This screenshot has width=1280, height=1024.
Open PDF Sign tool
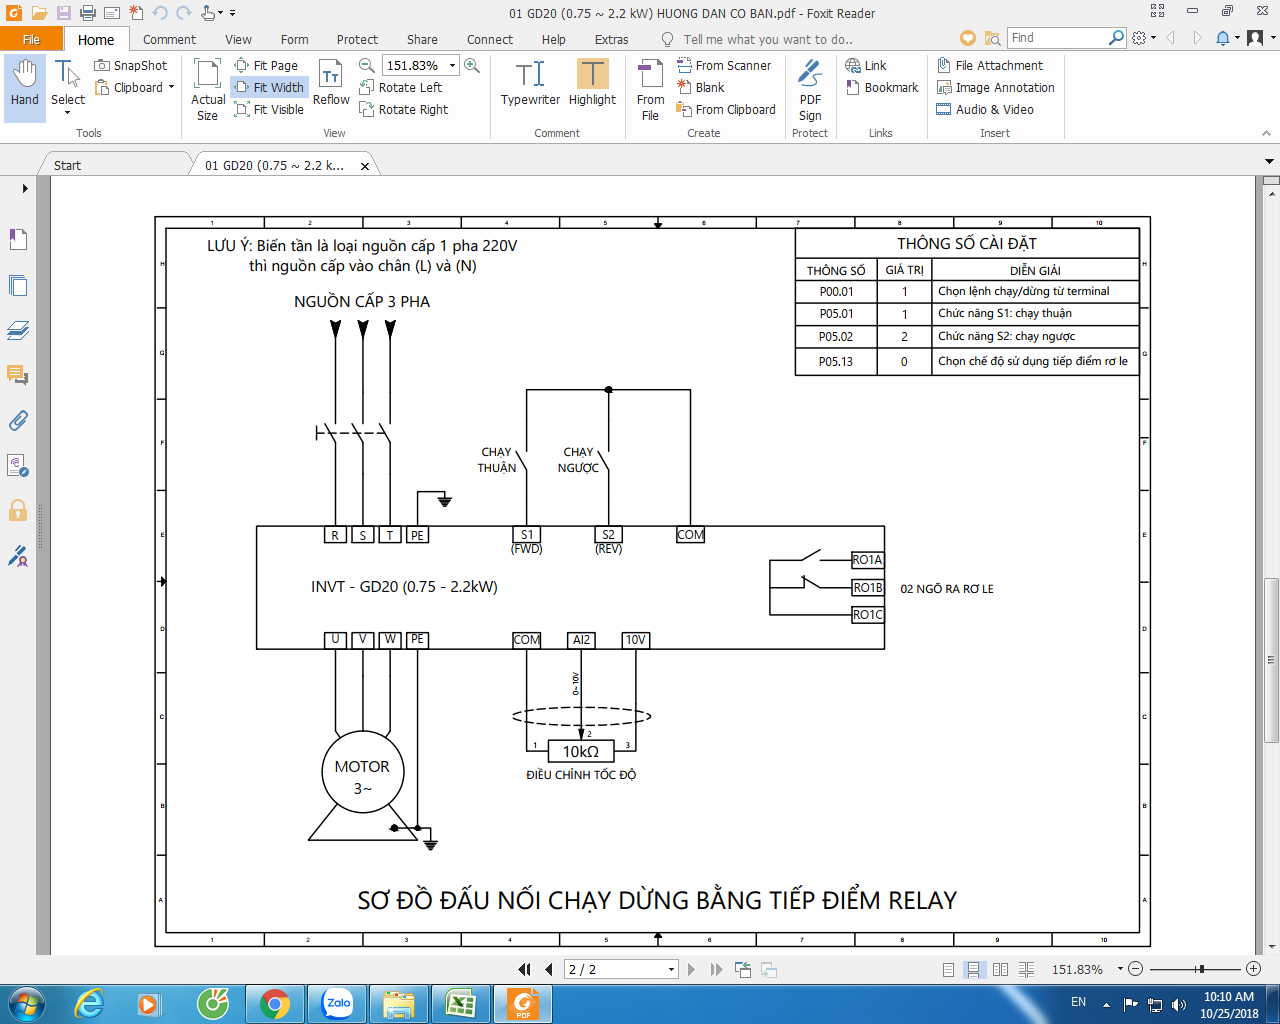click(x=810, y=90)
